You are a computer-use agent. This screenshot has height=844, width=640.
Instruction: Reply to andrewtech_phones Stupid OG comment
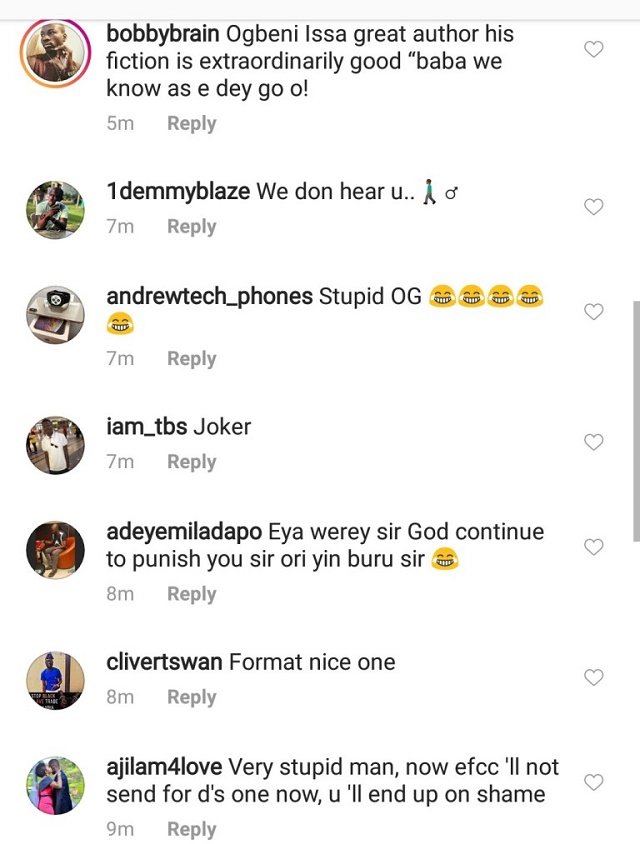click(x=191, y=359)
